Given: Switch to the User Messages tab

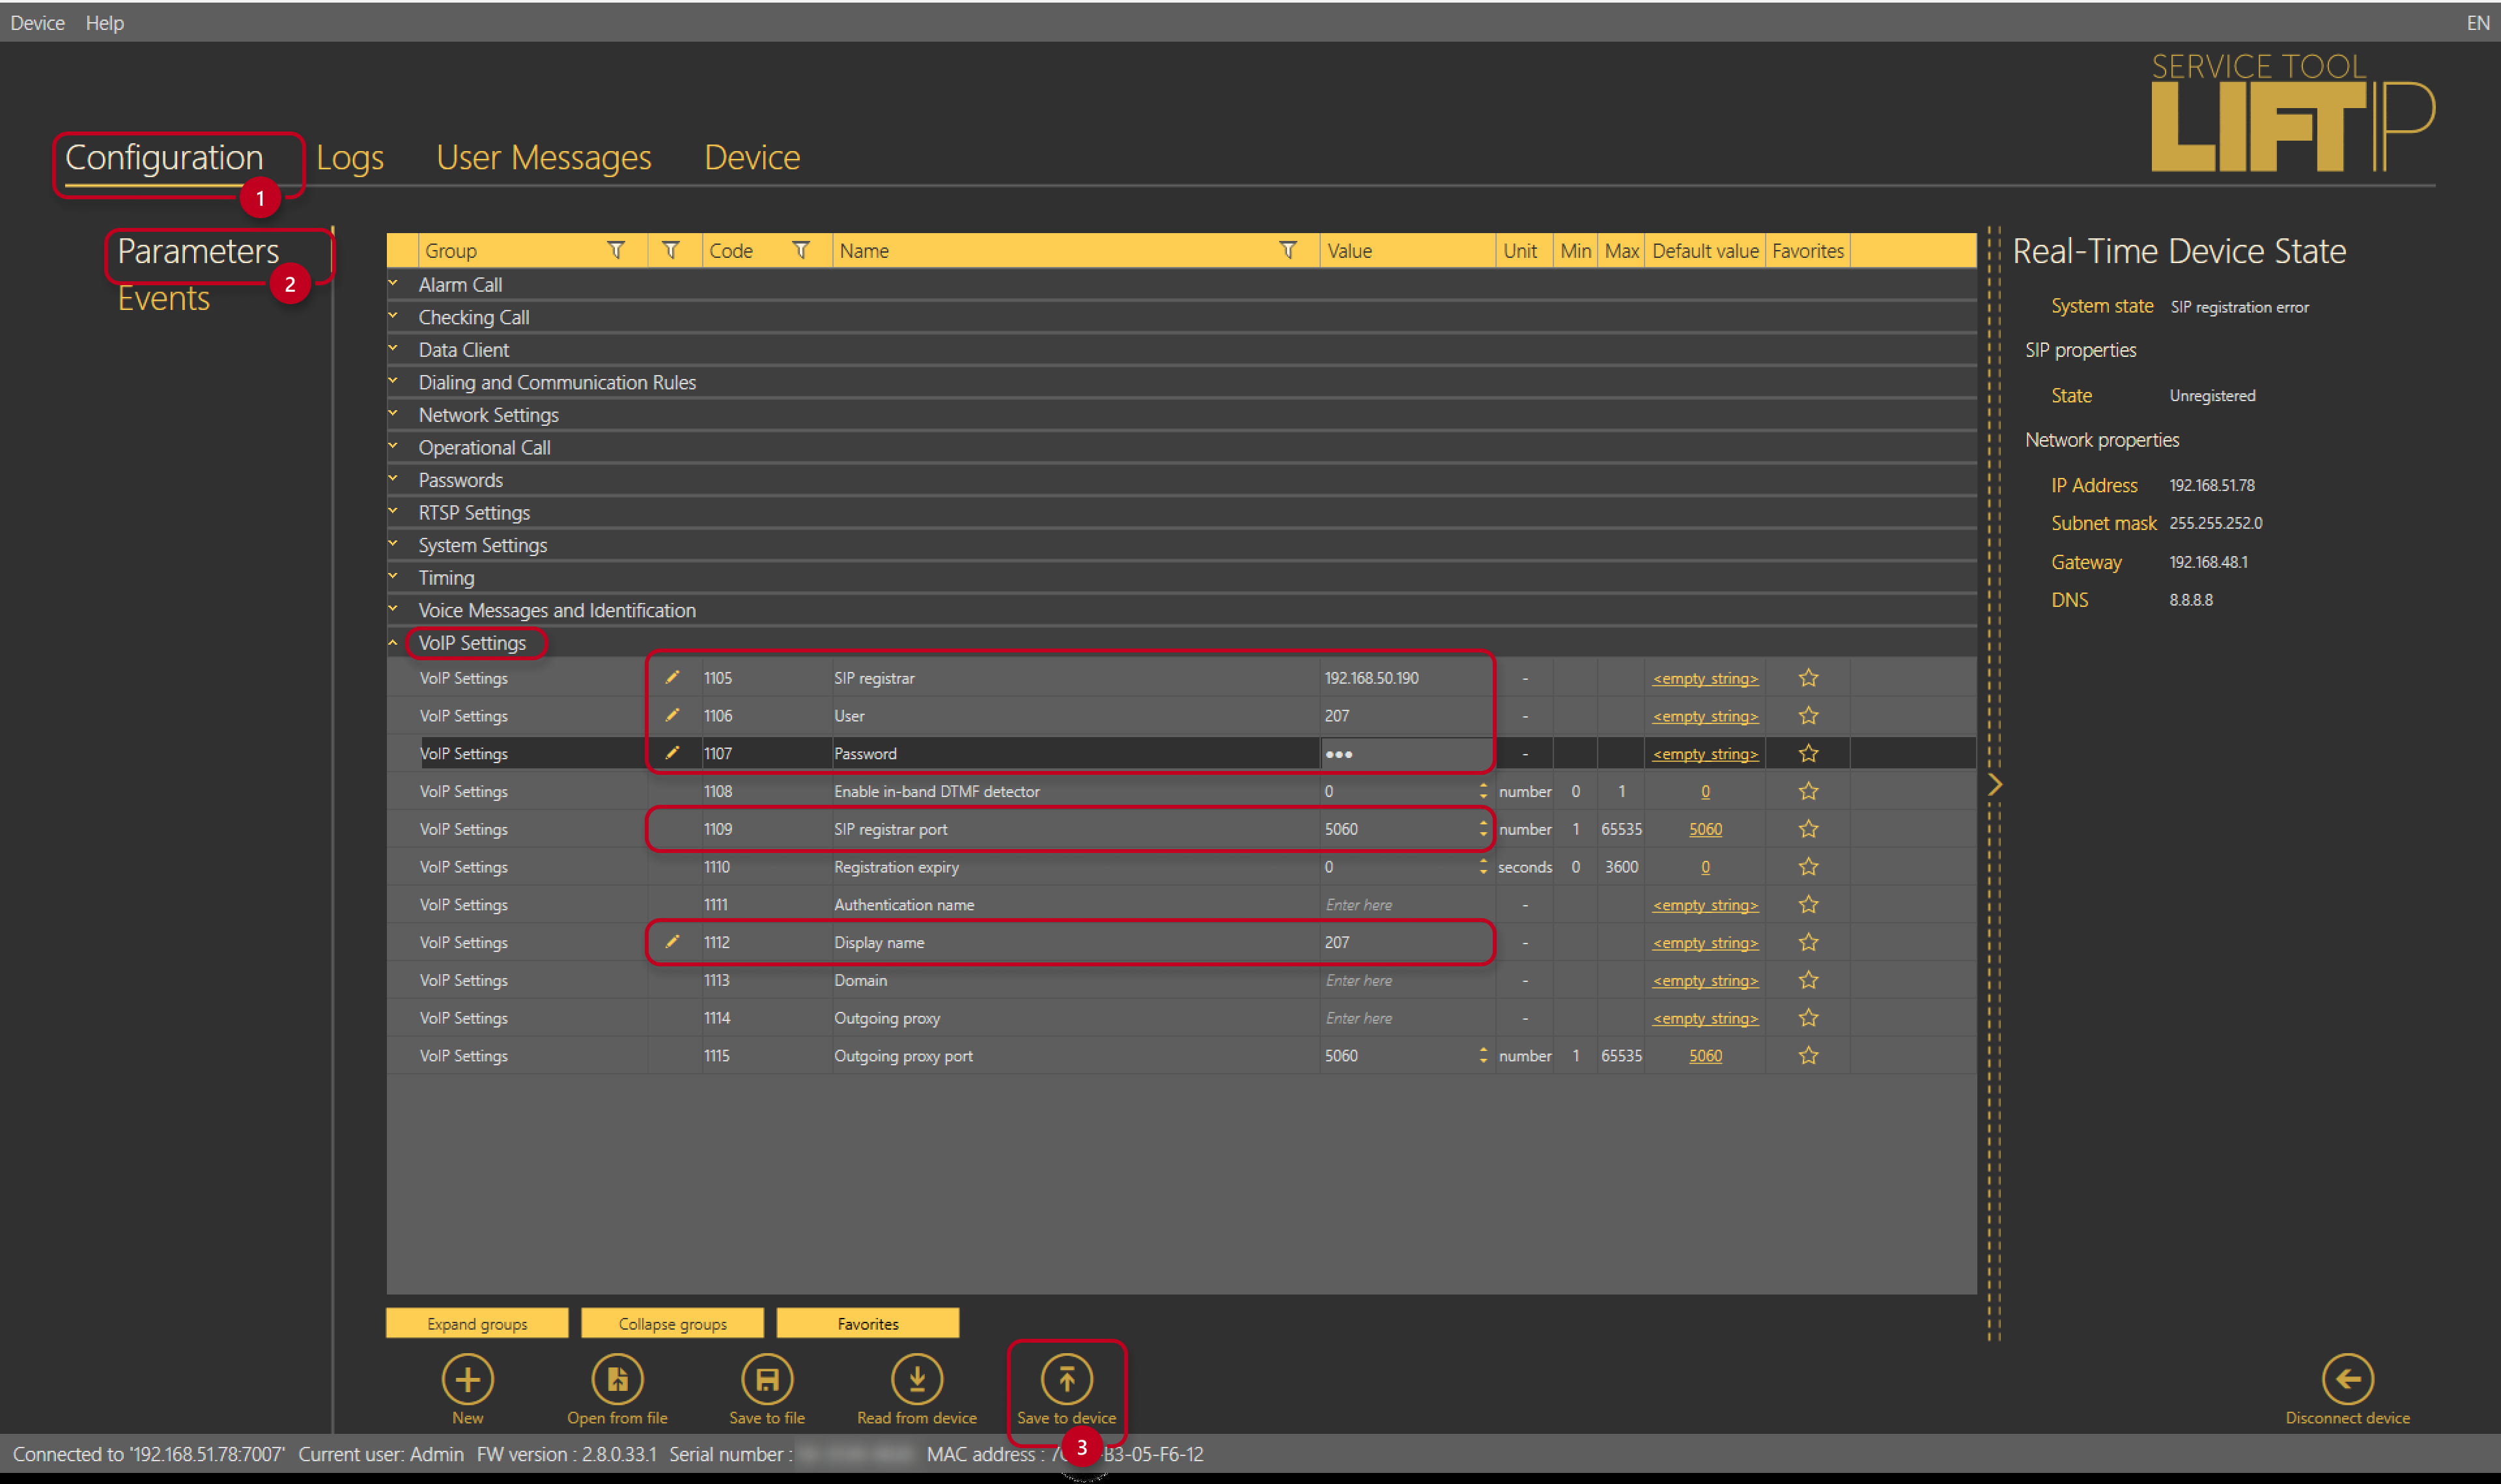Looking at the screenshot, I should pos(543,158).
